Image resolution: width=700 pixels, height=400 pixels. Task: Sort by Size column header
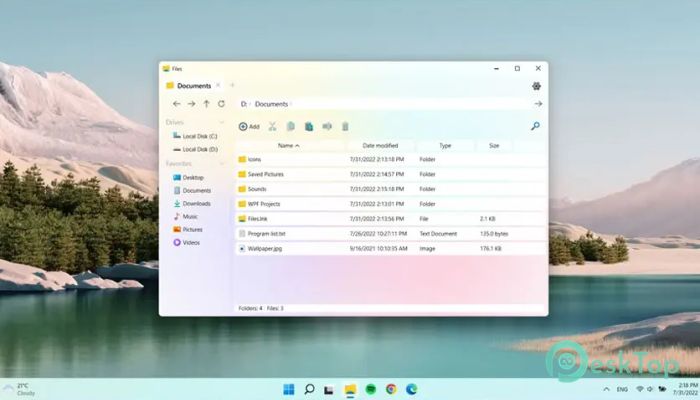point(494,146)
